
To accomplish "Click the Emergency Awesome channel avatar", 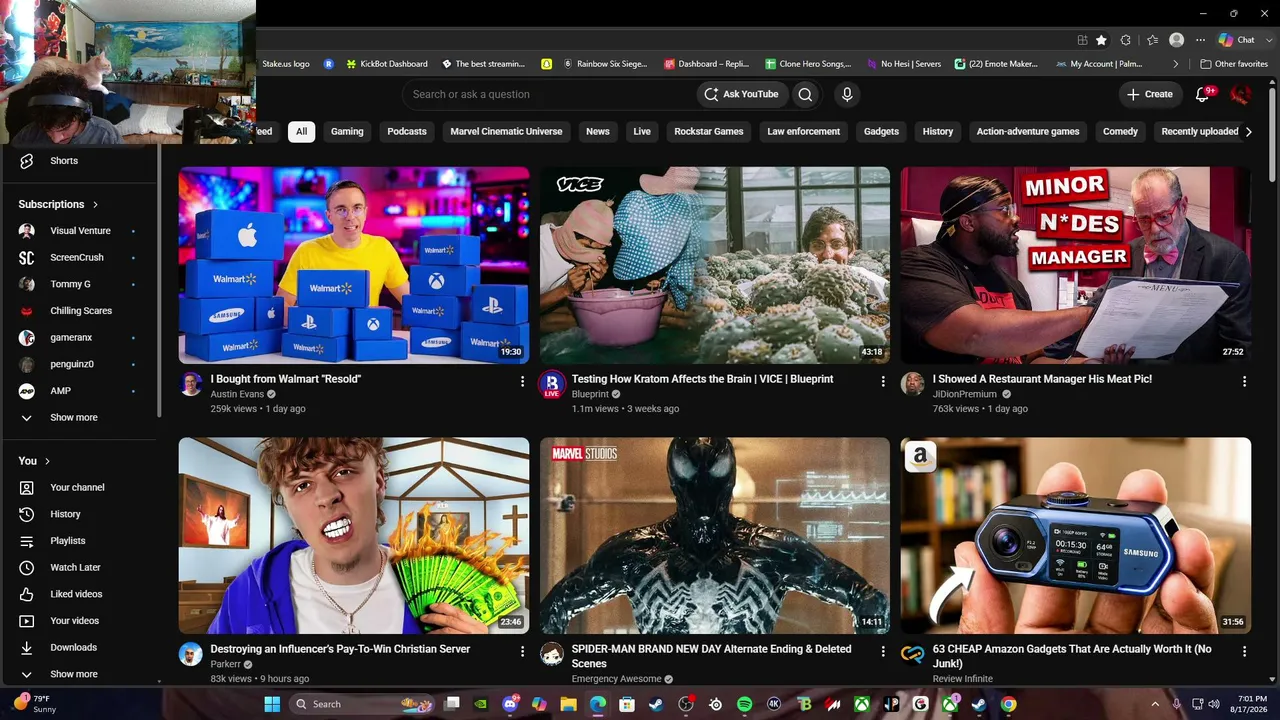I will (552, 655).
